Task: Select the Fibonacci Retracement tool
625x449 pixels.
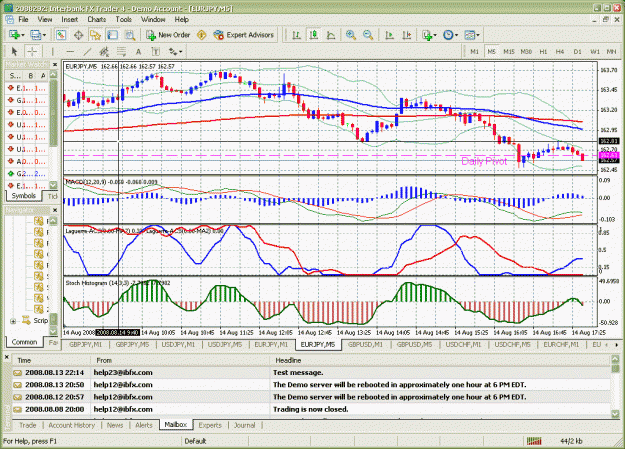Action: pos(121,51)
